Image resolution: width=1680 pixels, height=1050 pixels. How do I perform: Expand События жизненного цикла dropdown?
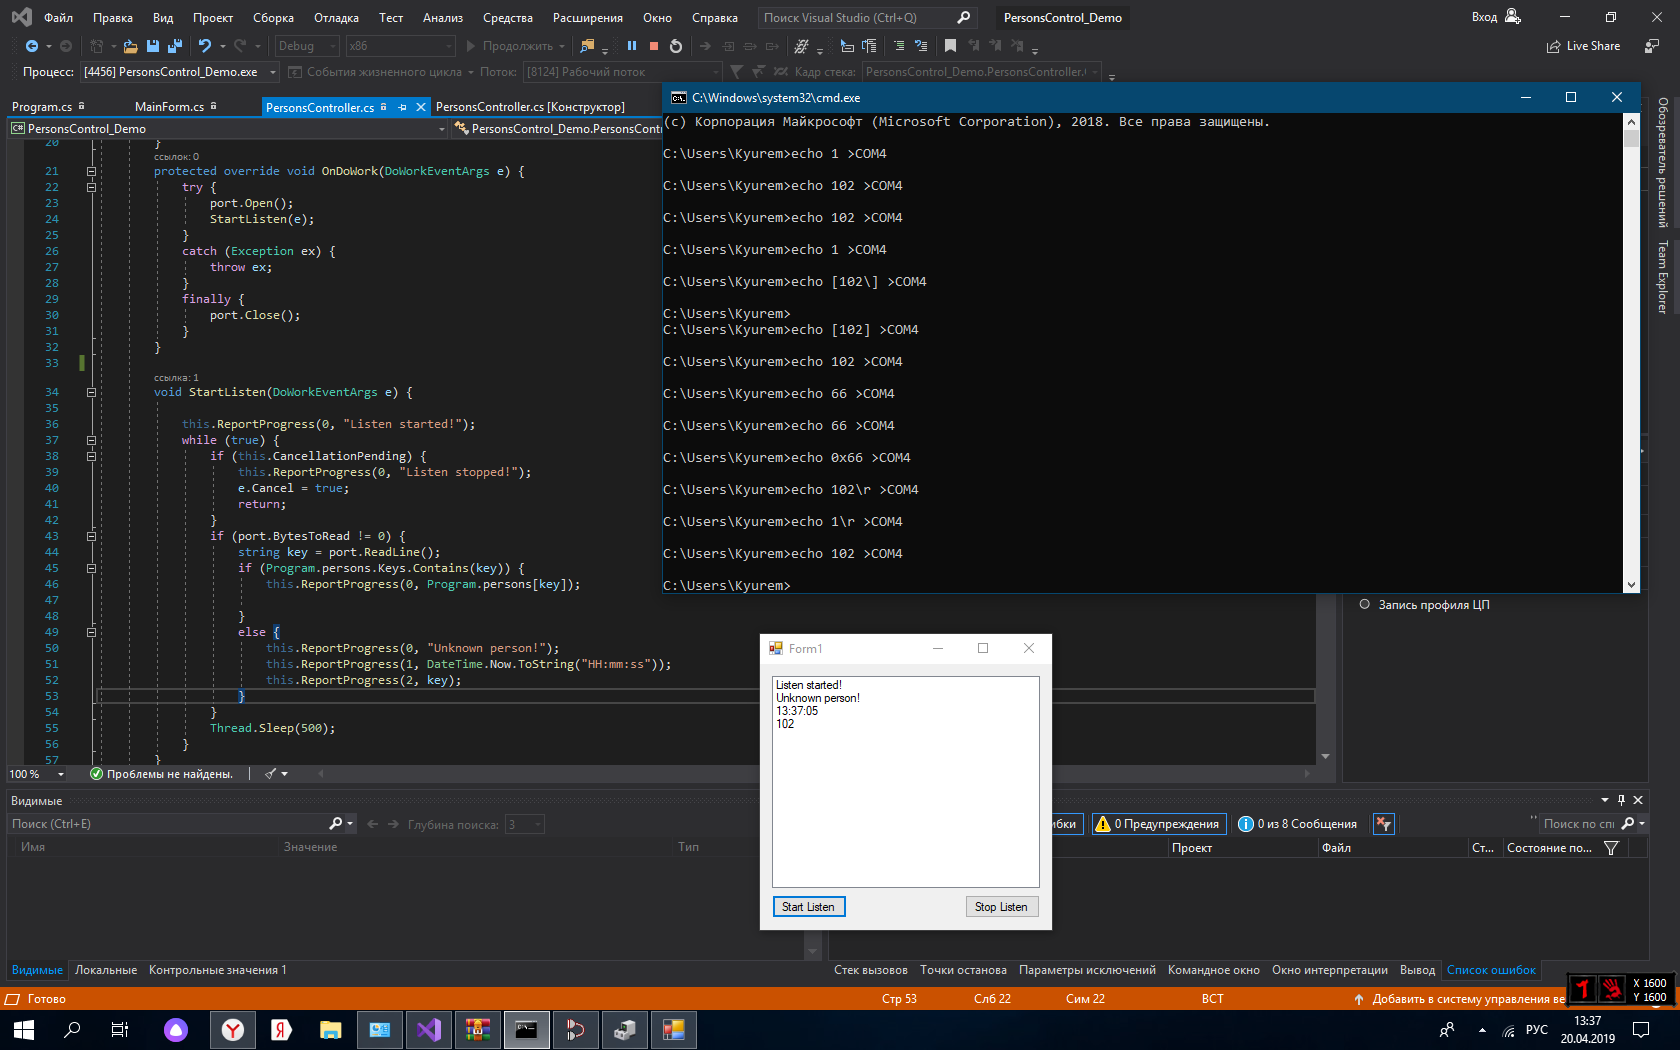coord(381,72)
